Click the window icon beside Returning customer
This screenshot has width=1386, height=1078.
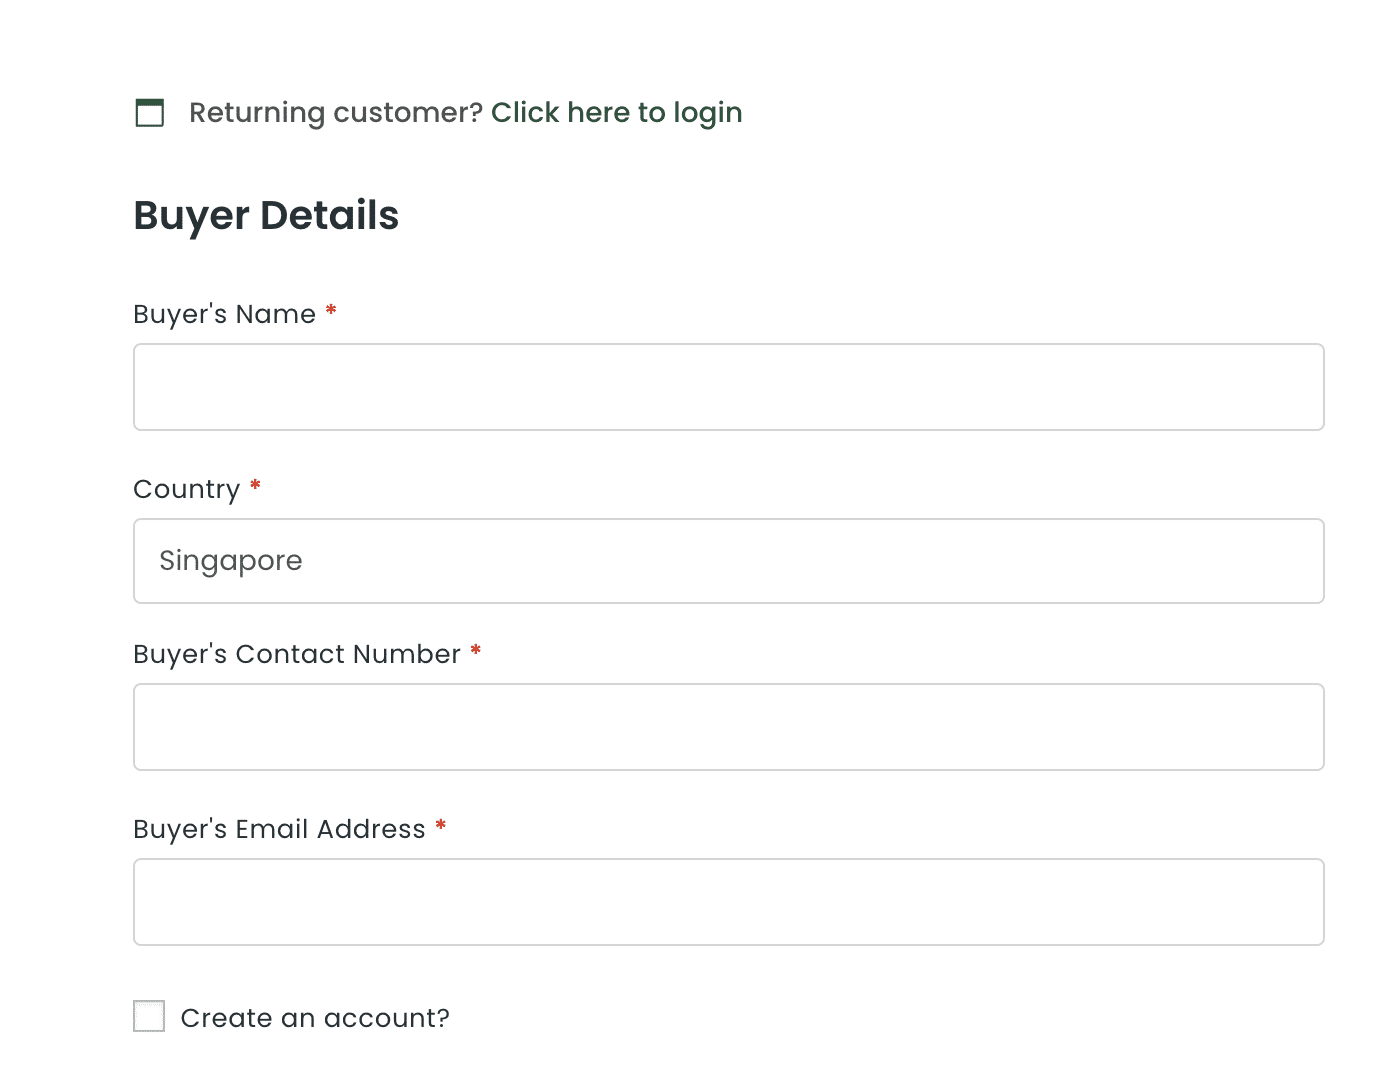tap(150, 113)
